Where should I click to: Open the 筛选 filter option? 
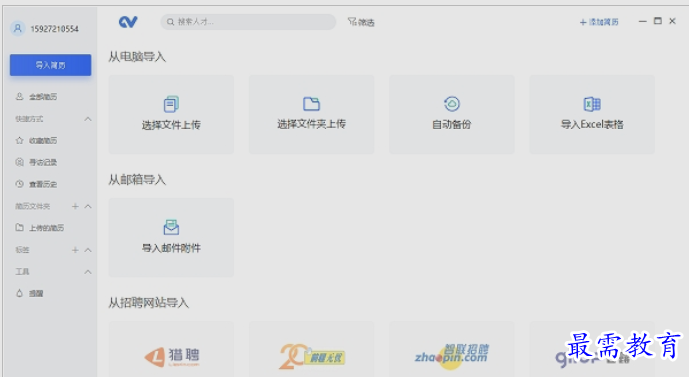[361, 22]
